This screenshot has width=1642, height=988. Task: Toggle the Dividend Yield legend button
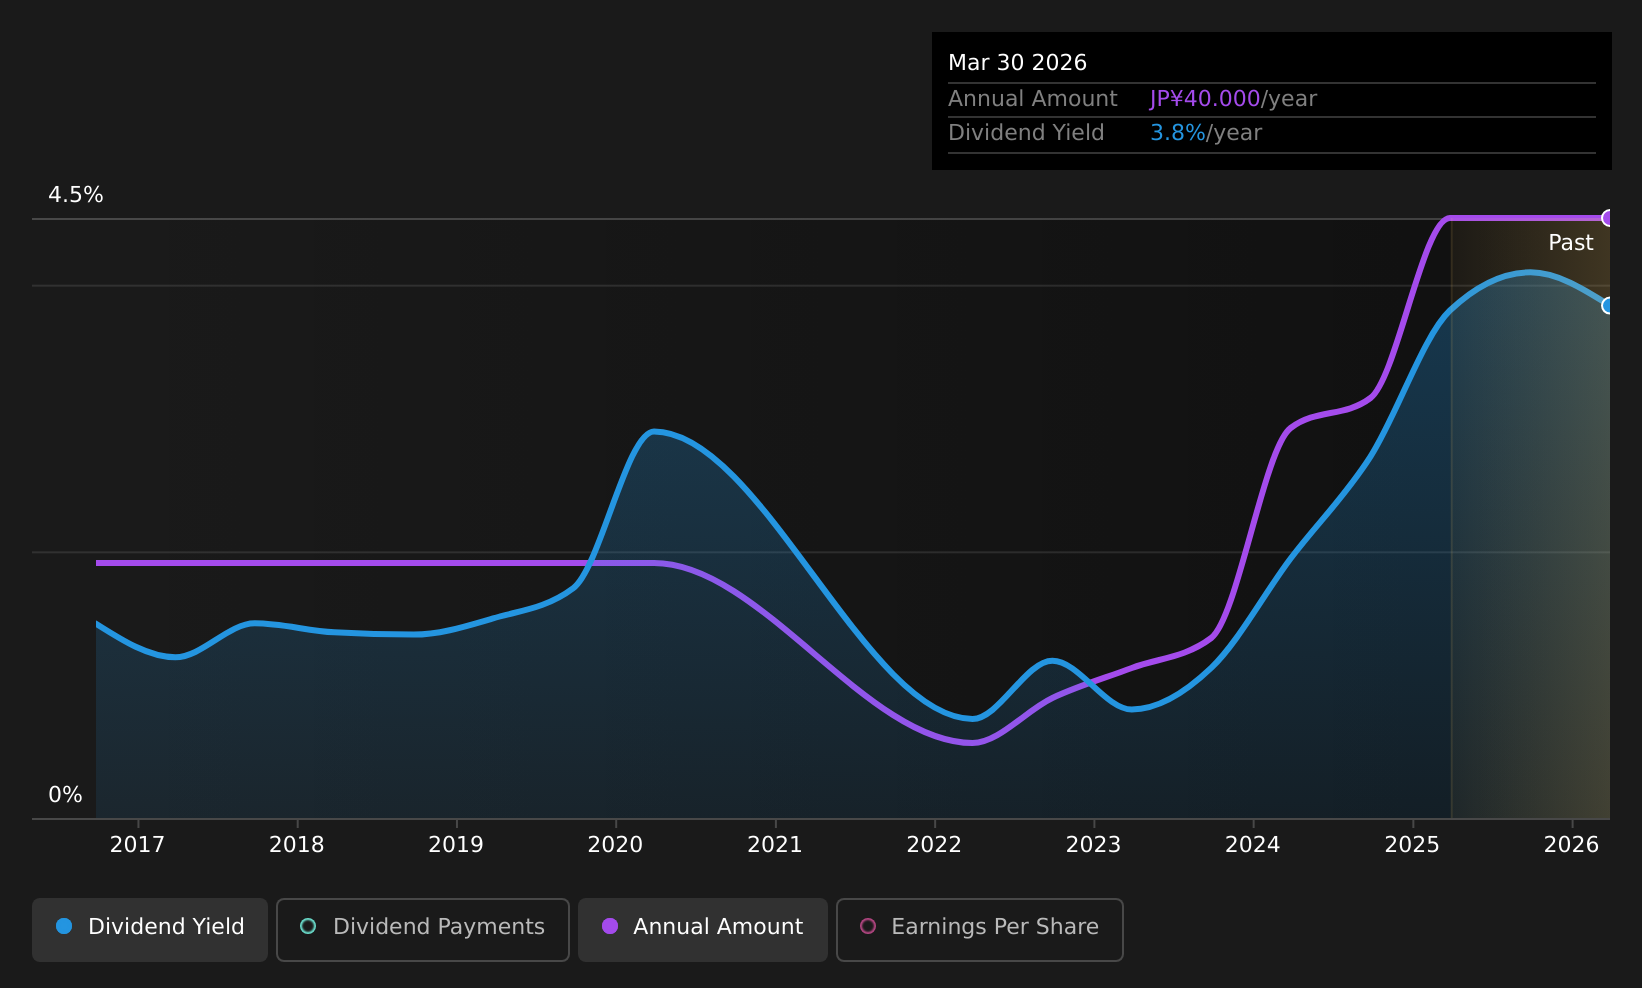pos(150,929)
